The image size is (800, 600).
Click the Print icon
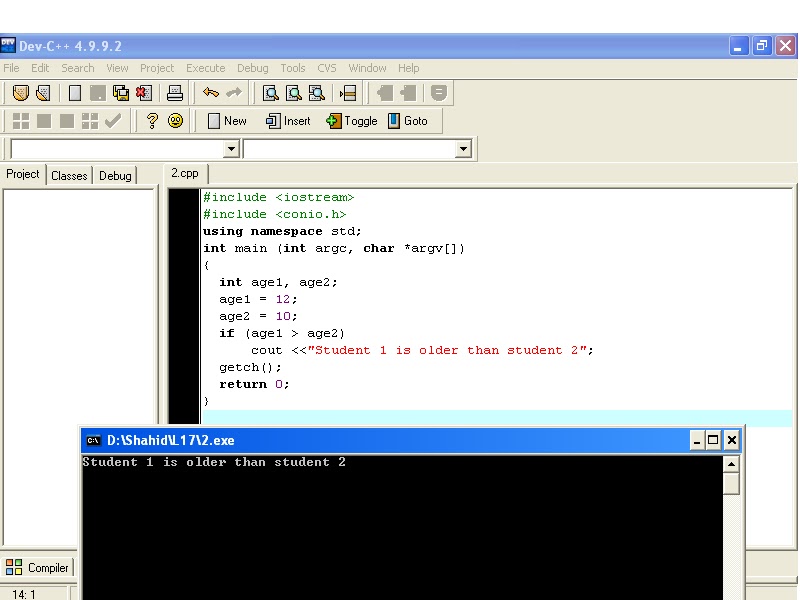click(x=175, y=93)
